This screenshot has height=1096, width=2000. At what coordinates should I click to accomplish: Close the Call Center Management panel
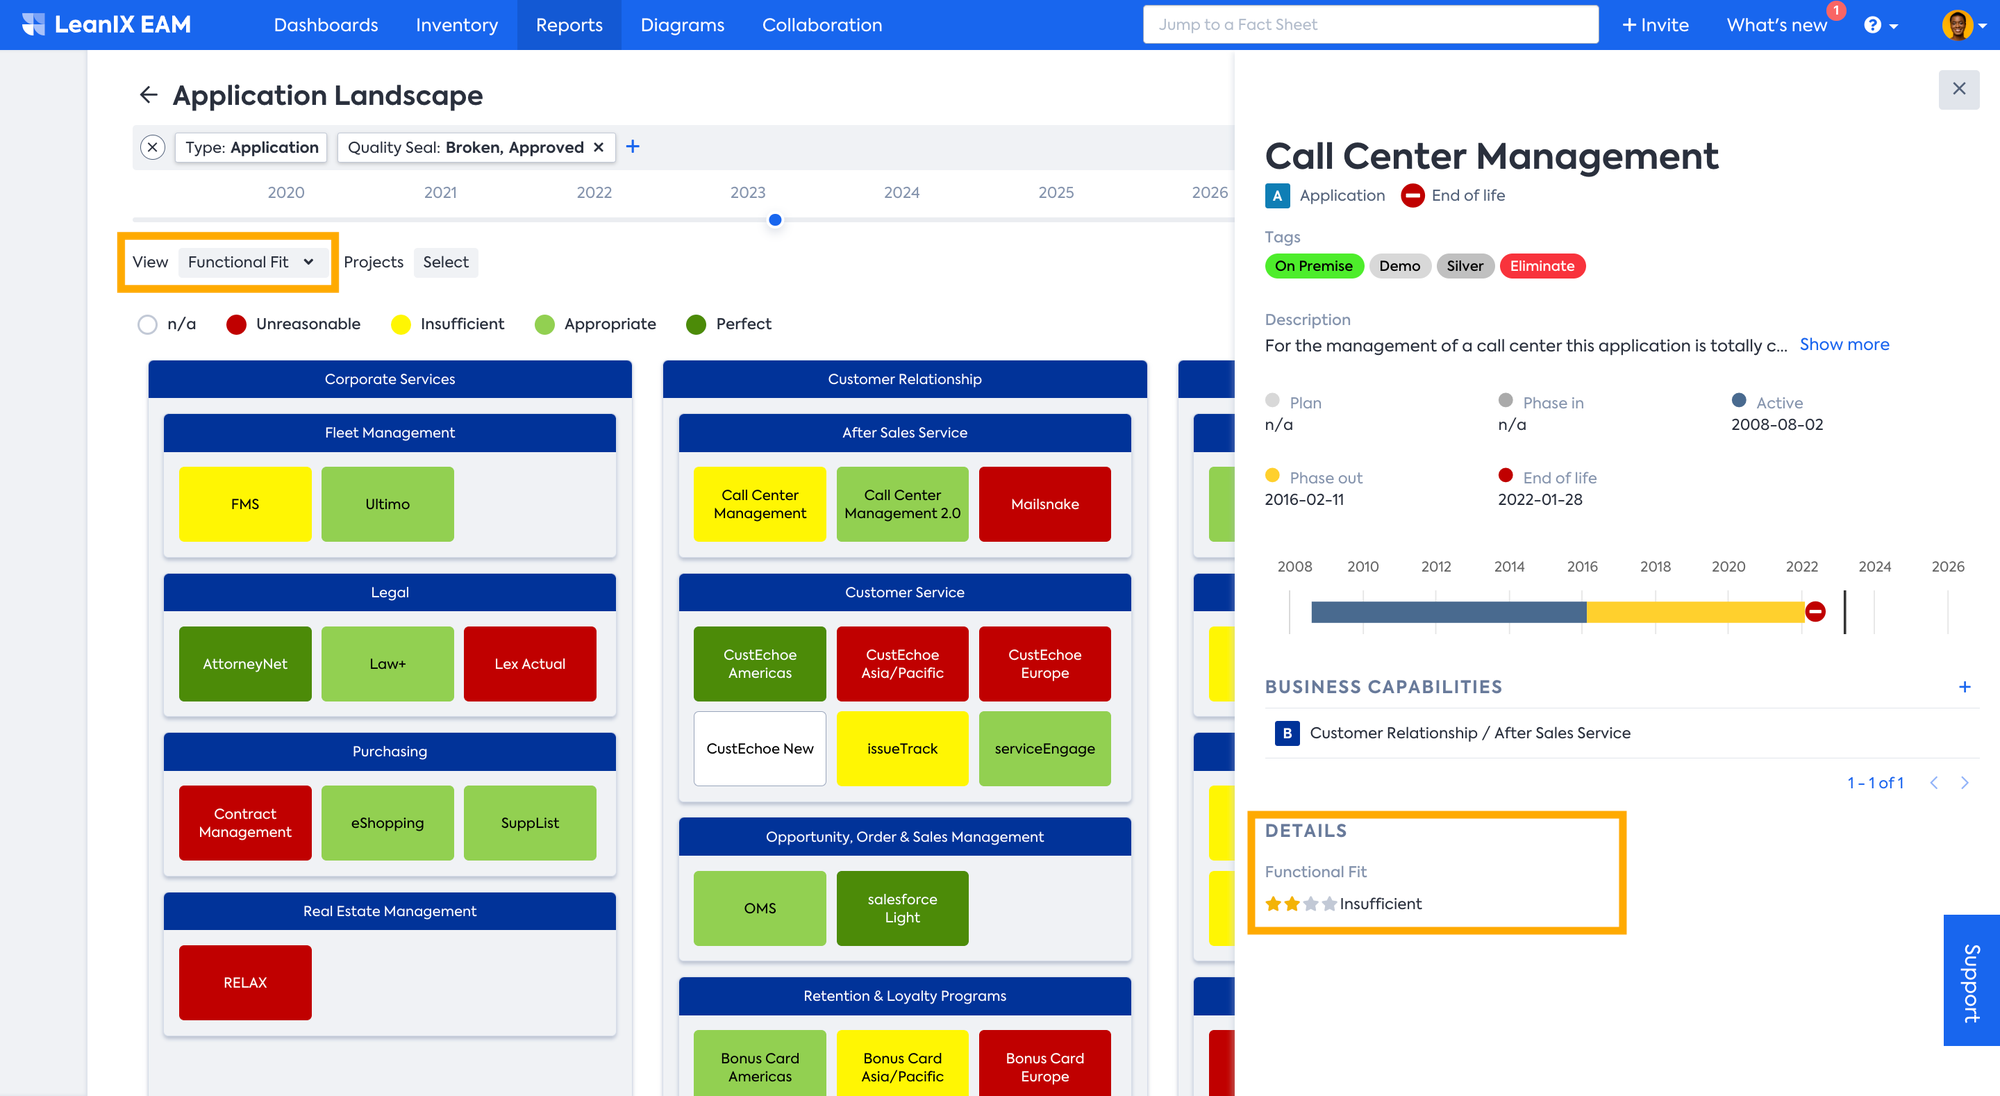tap(1958, 89)
